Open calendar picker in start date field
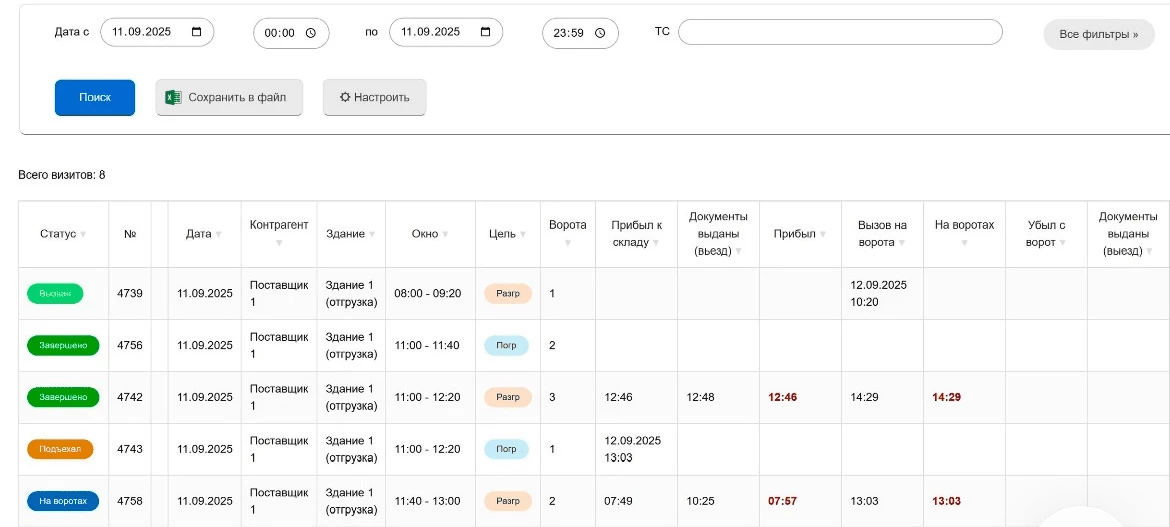 click(x=197, y=32)
